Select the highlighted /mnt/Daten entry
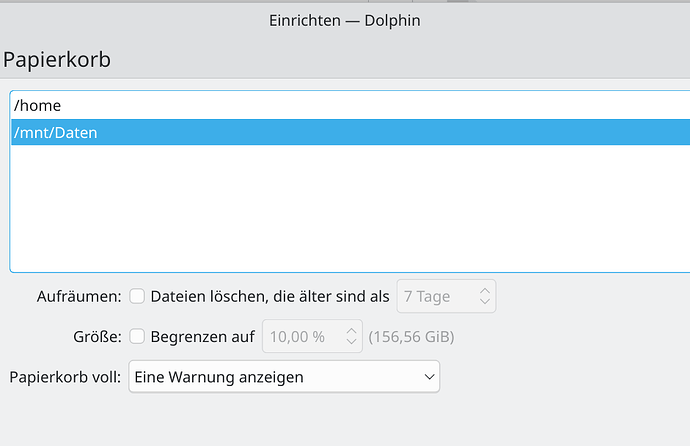The height and width of the screenshot is (446, 690). pyautogui.click(x=56, y=132)
